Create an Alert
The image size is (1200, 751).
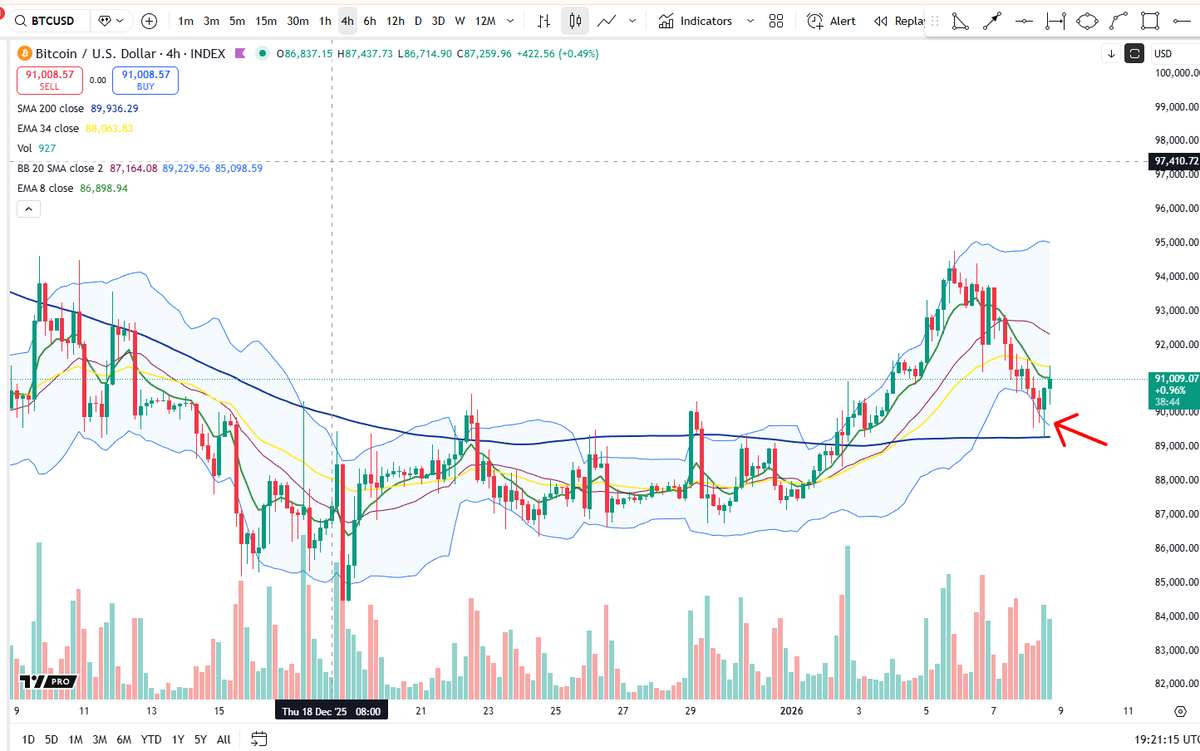coord(832,20)
